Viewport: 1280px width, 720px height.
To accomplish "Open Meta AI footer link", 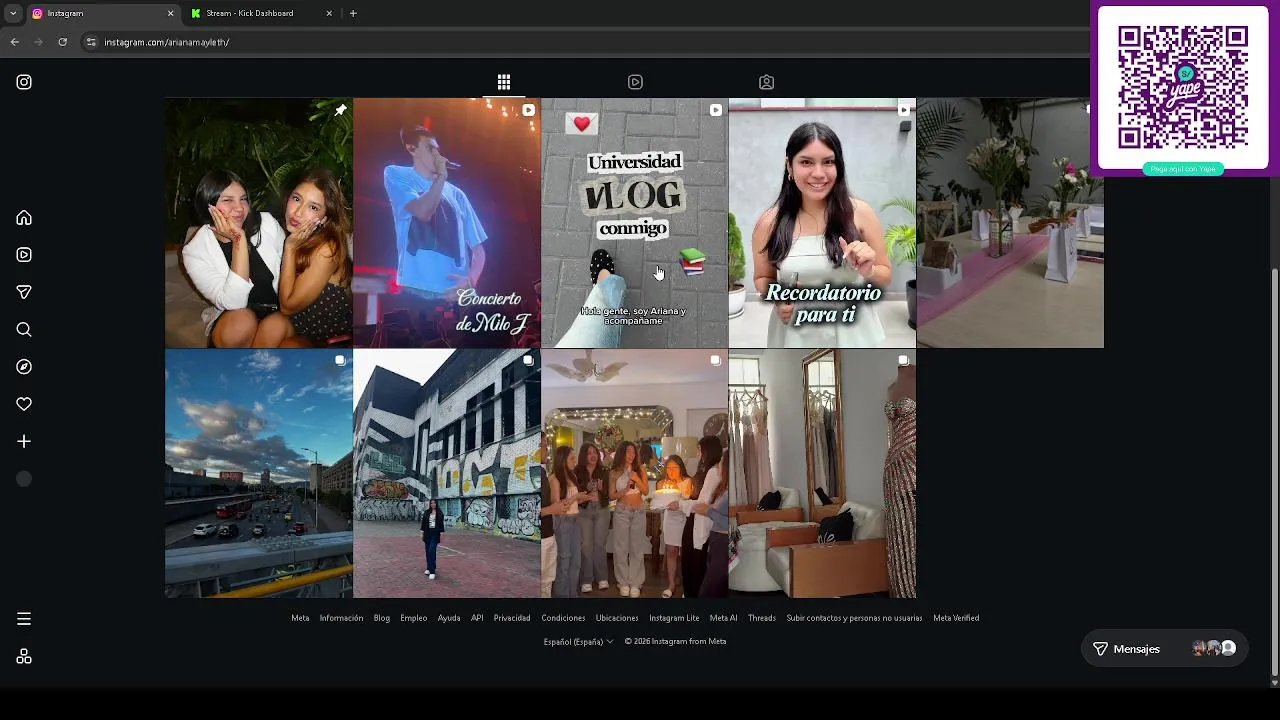I will [723, 618].
